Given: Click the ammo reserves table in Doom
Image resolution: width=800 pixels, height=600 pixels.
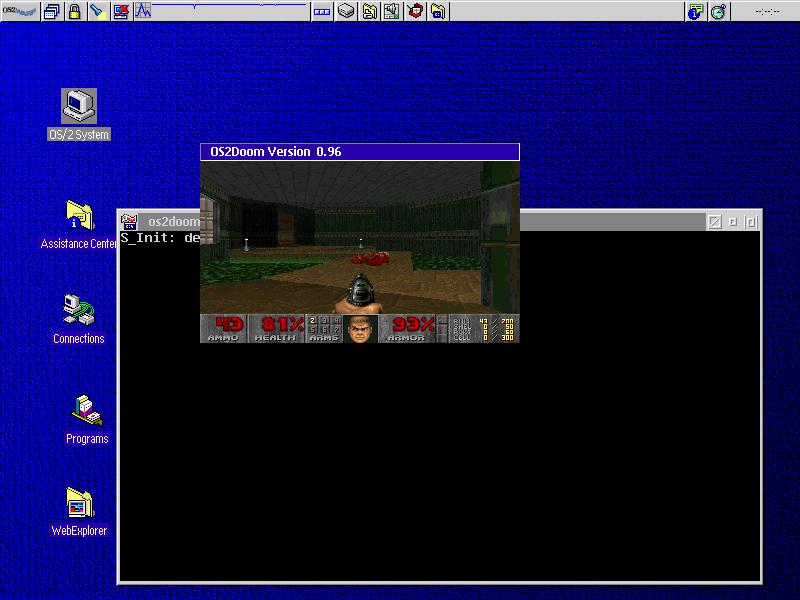Looking at the screenshot, I should coord(483,329).
